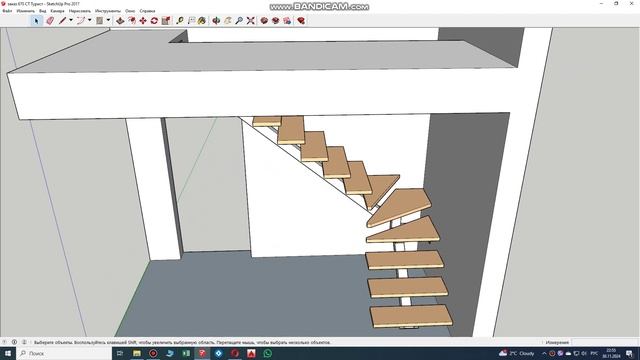Select the Pan hand tool

228,20
